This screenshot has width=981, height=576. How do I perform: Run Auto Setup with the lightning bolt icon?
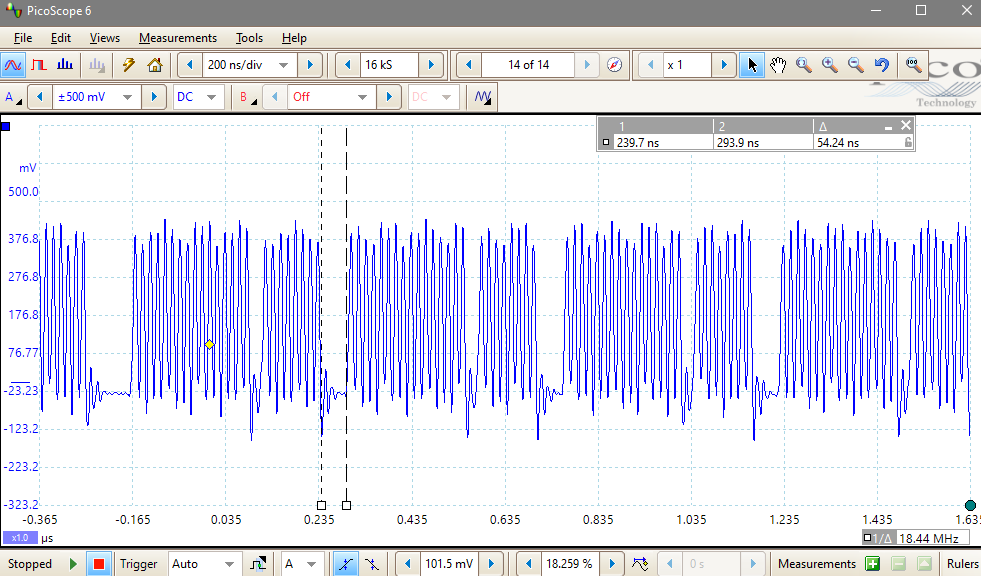(x=128, y=64)
